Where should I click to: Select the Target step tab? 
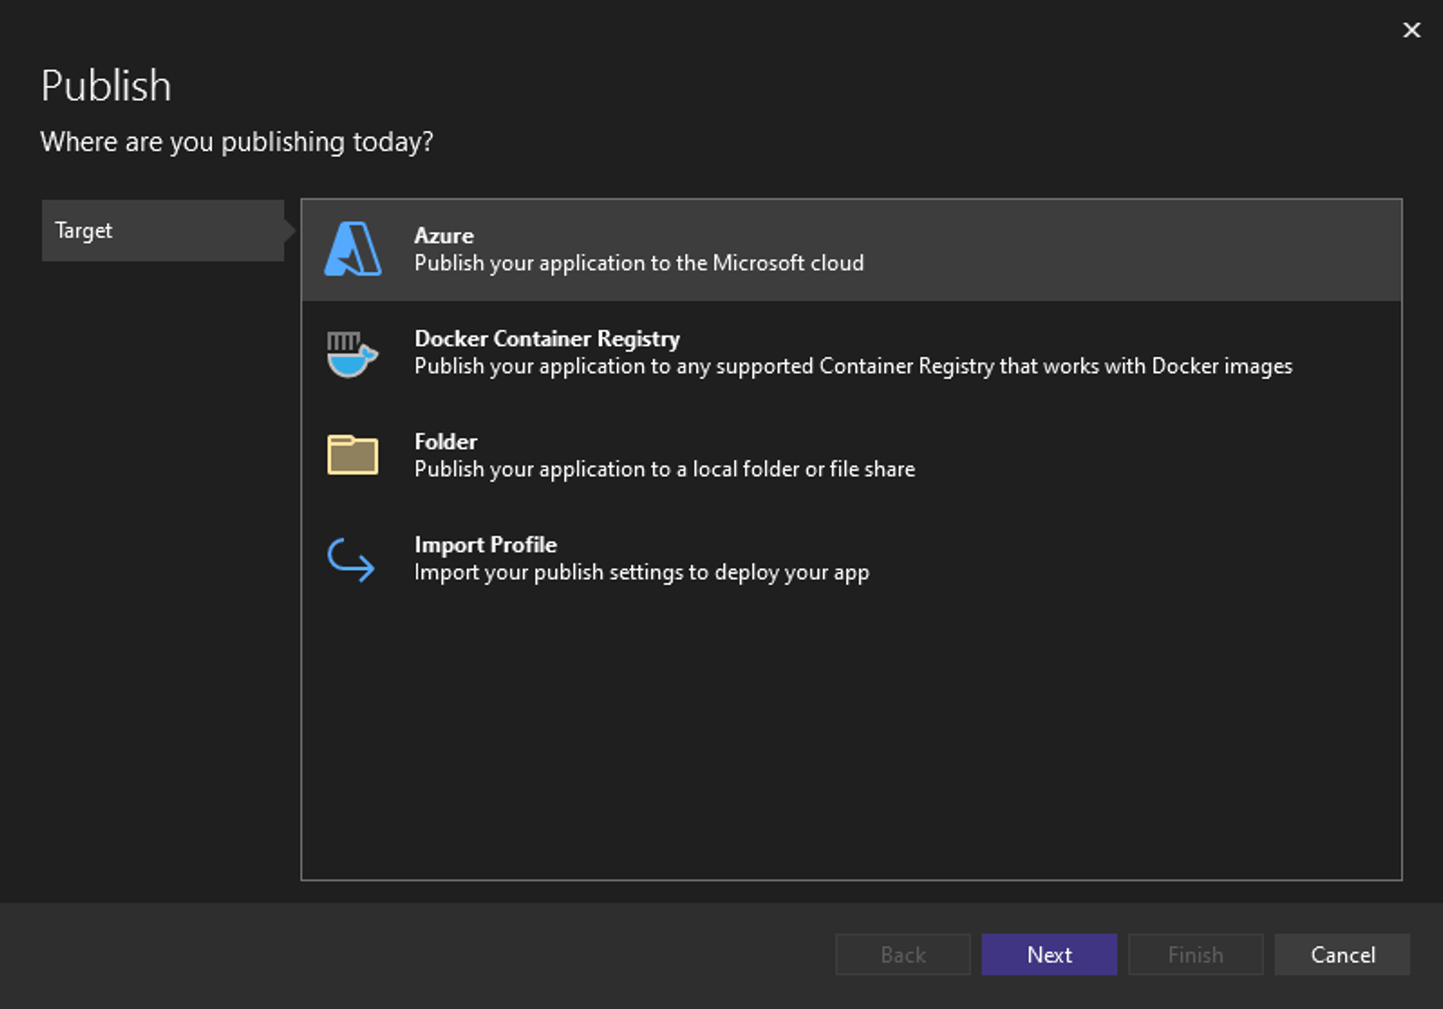[163, 231]
